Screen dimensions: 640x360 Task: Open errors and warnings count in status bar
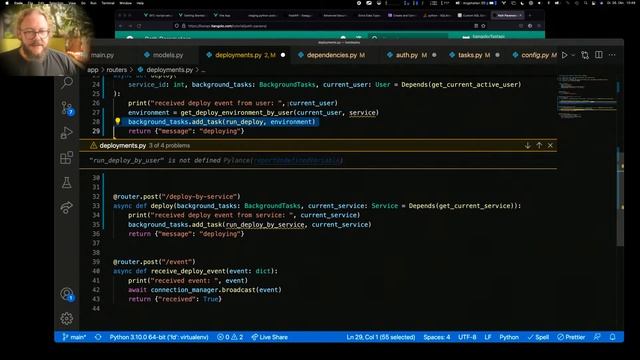point(230,337)
